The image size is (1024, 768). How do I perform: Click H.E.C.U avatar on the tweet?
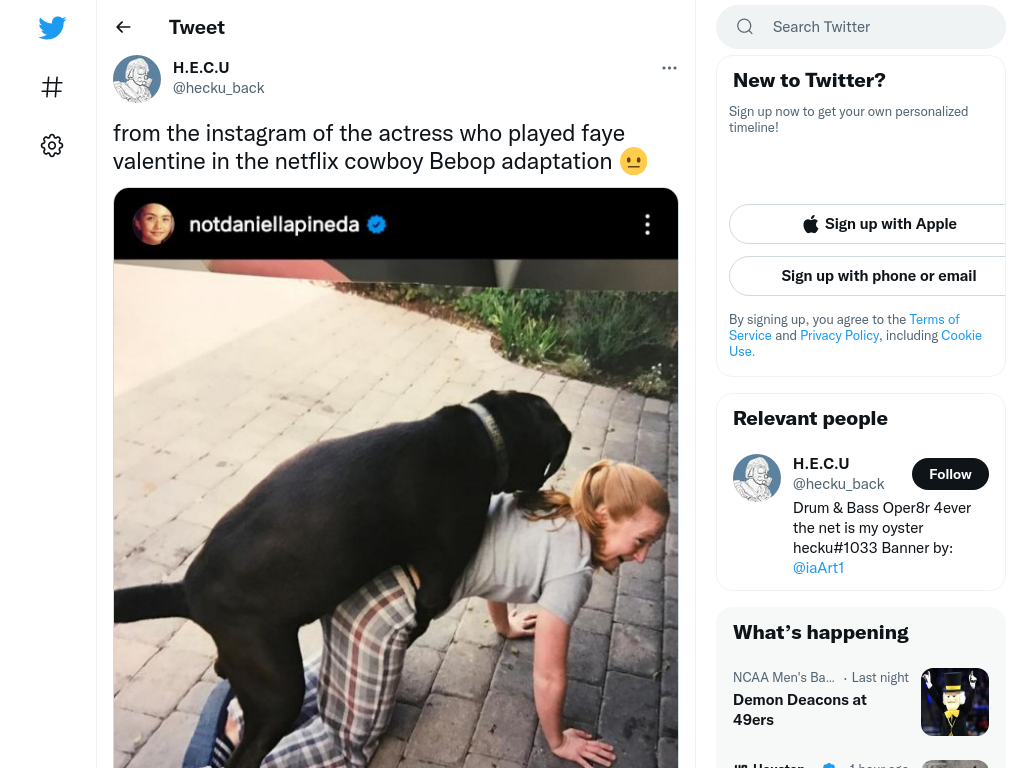(x=137, y=78)
